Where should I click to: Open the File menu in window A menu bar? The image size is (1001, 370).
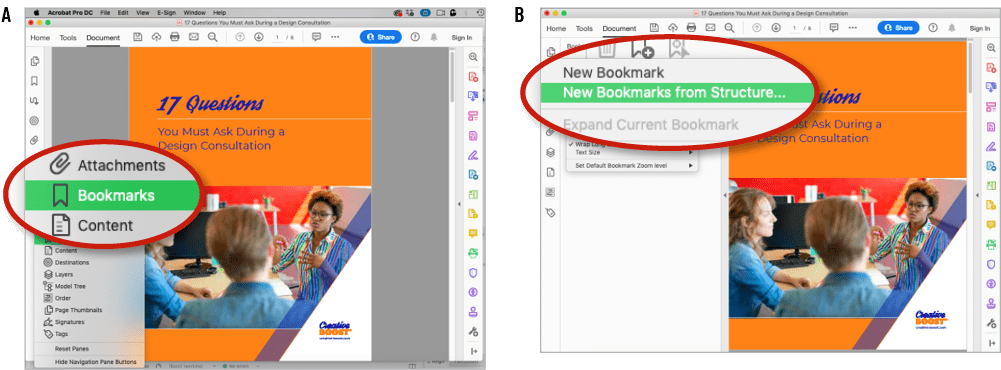(x=105, y=12)
